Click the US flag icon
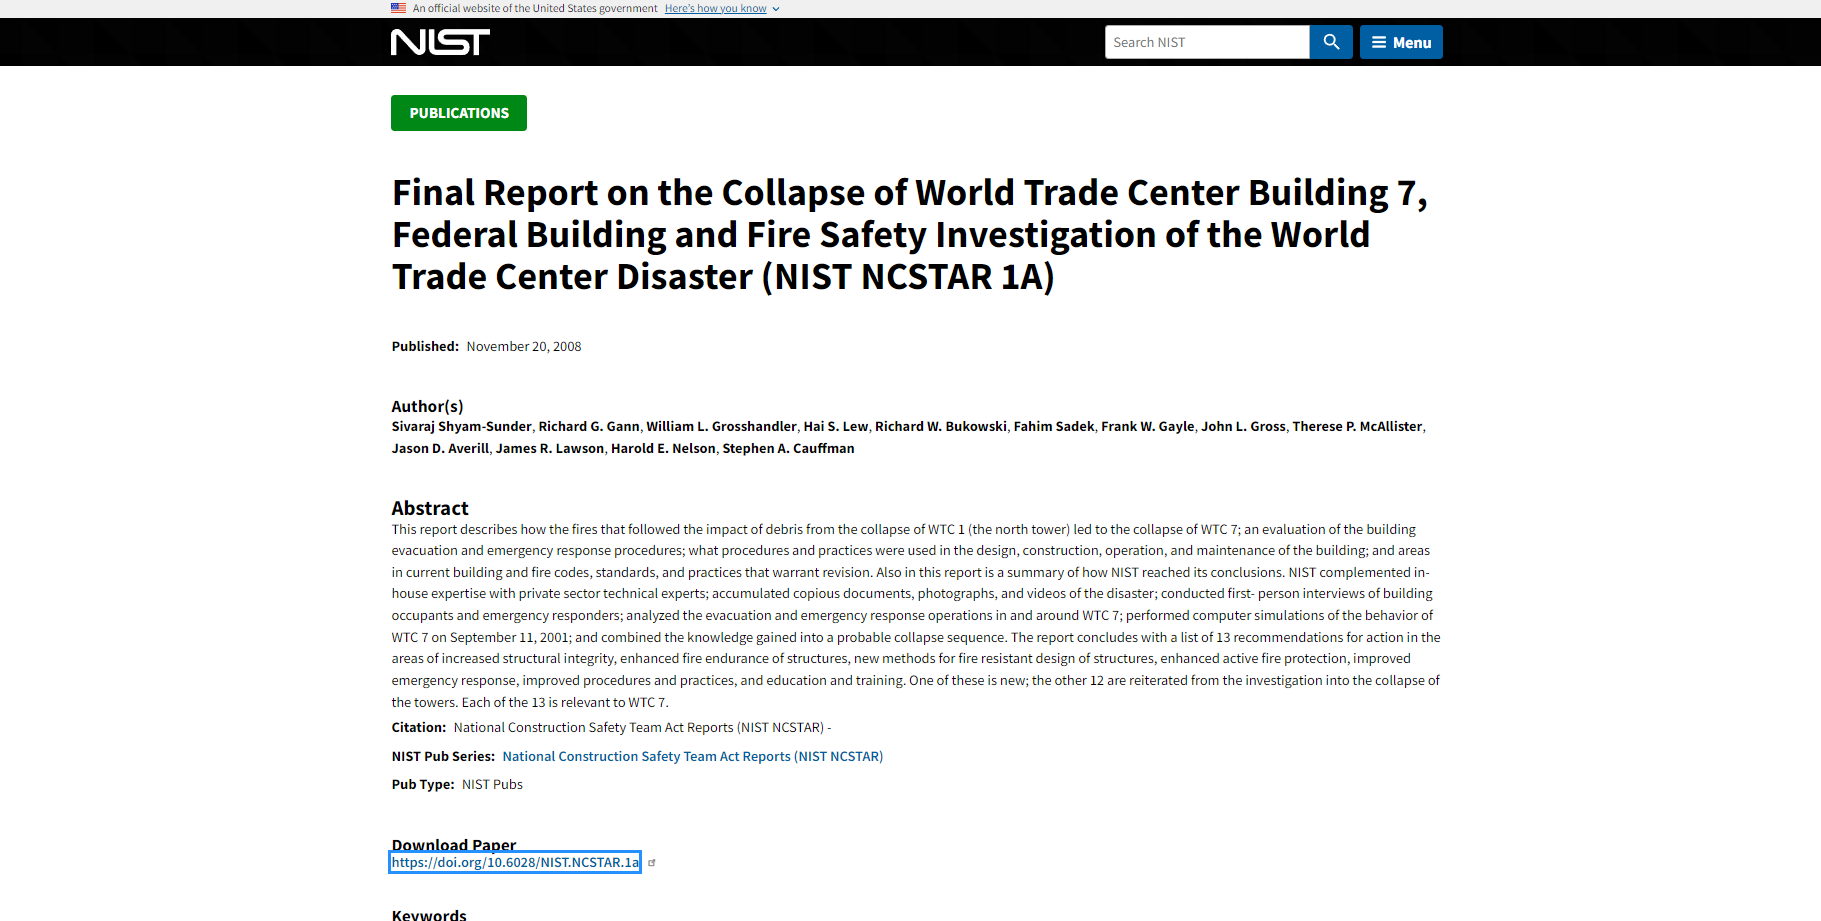Viewport: 1821px width, 921px height. (398, 8)
